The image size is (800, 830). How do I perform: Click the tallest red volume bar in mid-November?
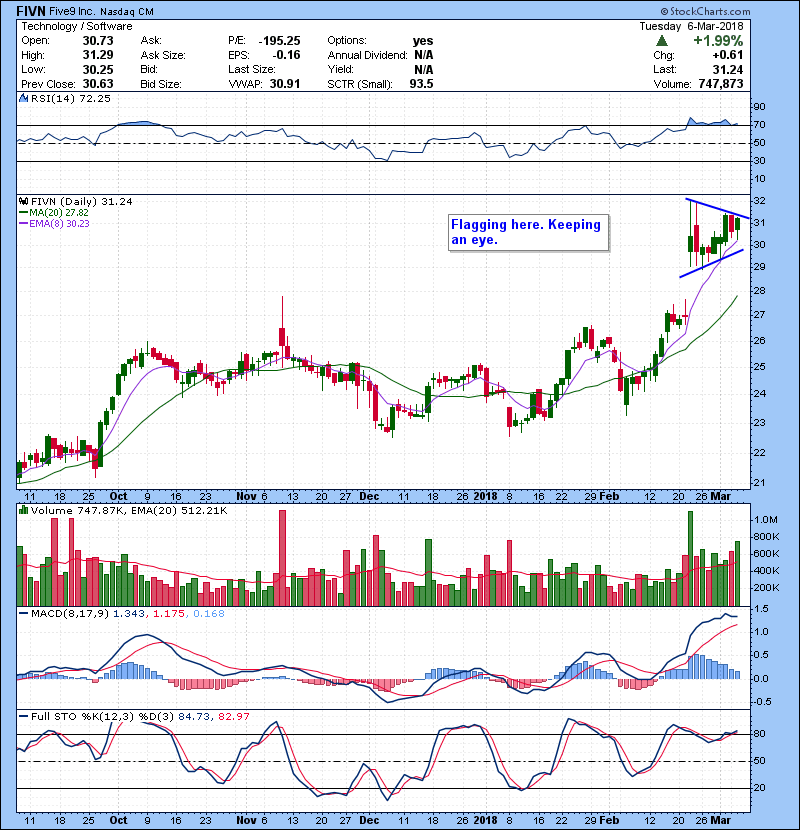point(282,558)
